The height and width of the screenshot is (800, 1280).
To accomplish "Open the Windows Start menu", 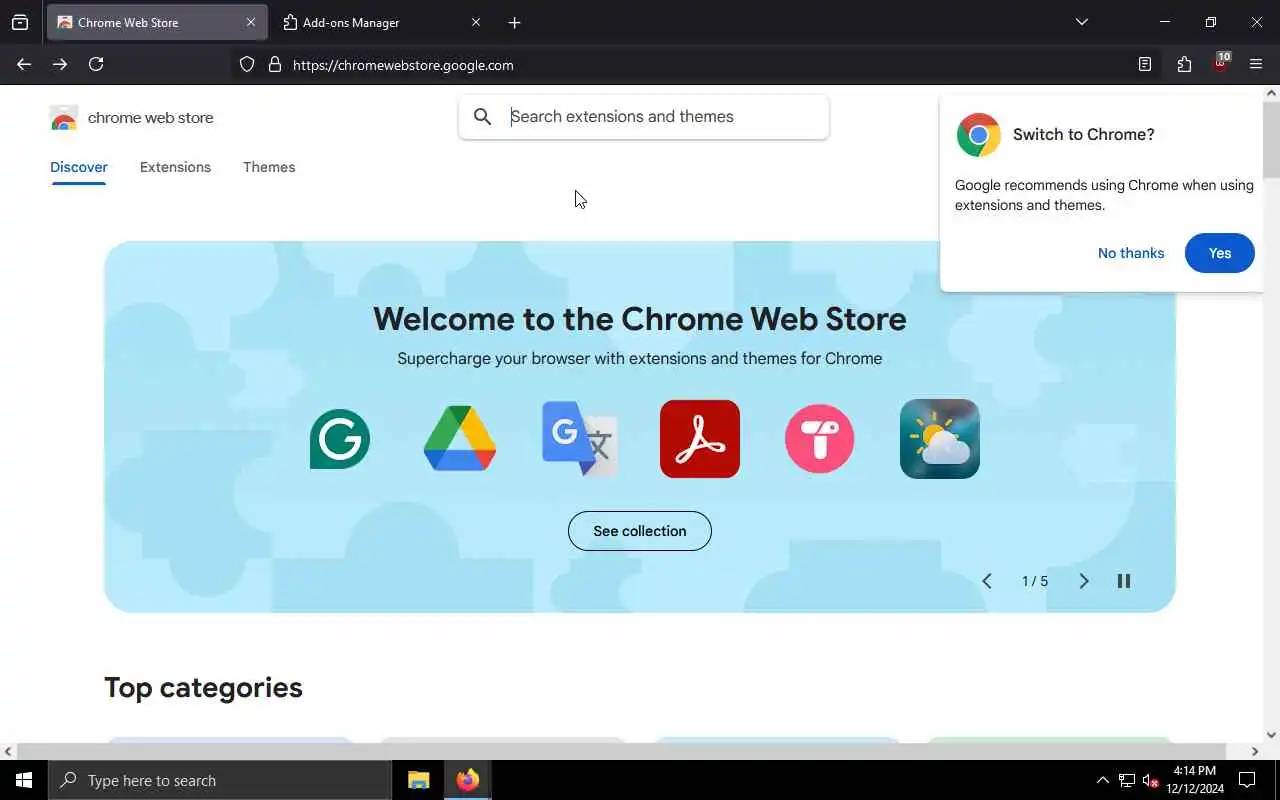I will click(x=24, y=780).
